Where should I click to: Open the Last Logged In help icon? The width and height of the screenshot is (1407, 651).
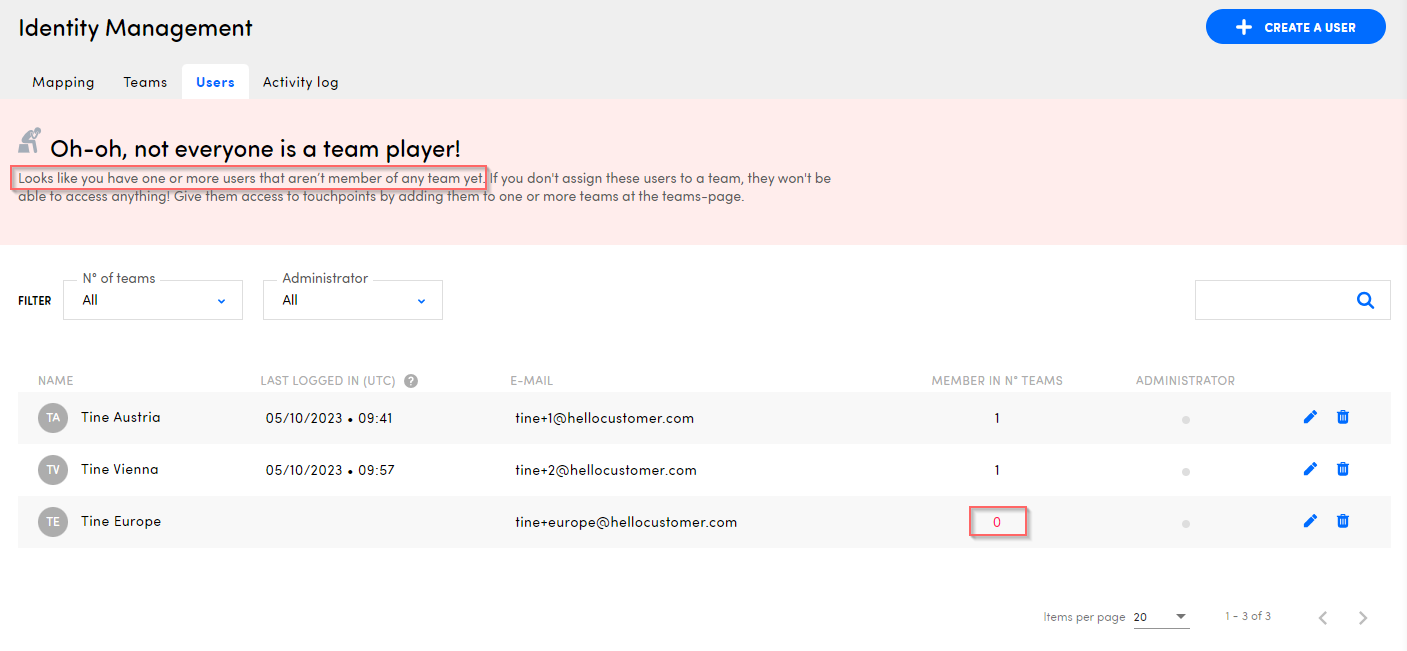(x=411, y=381)
